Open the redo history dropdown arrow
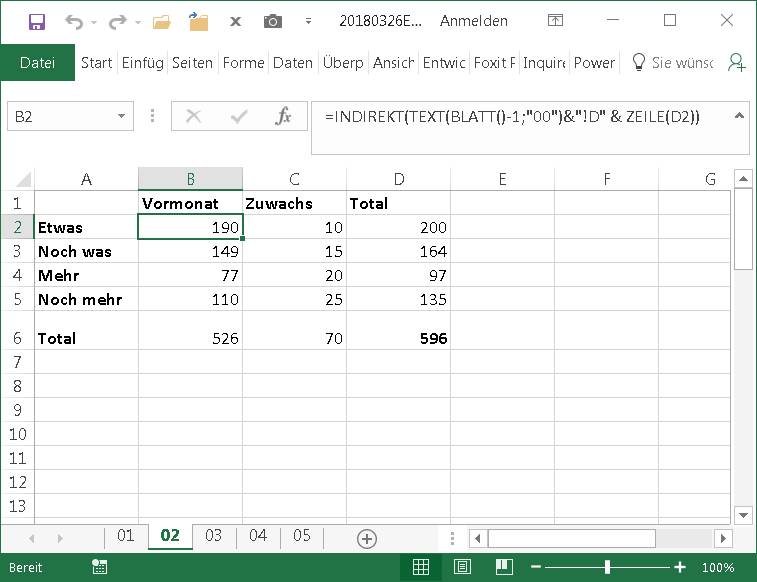Viewport: 757px width, 582px height. pos(138,22)
